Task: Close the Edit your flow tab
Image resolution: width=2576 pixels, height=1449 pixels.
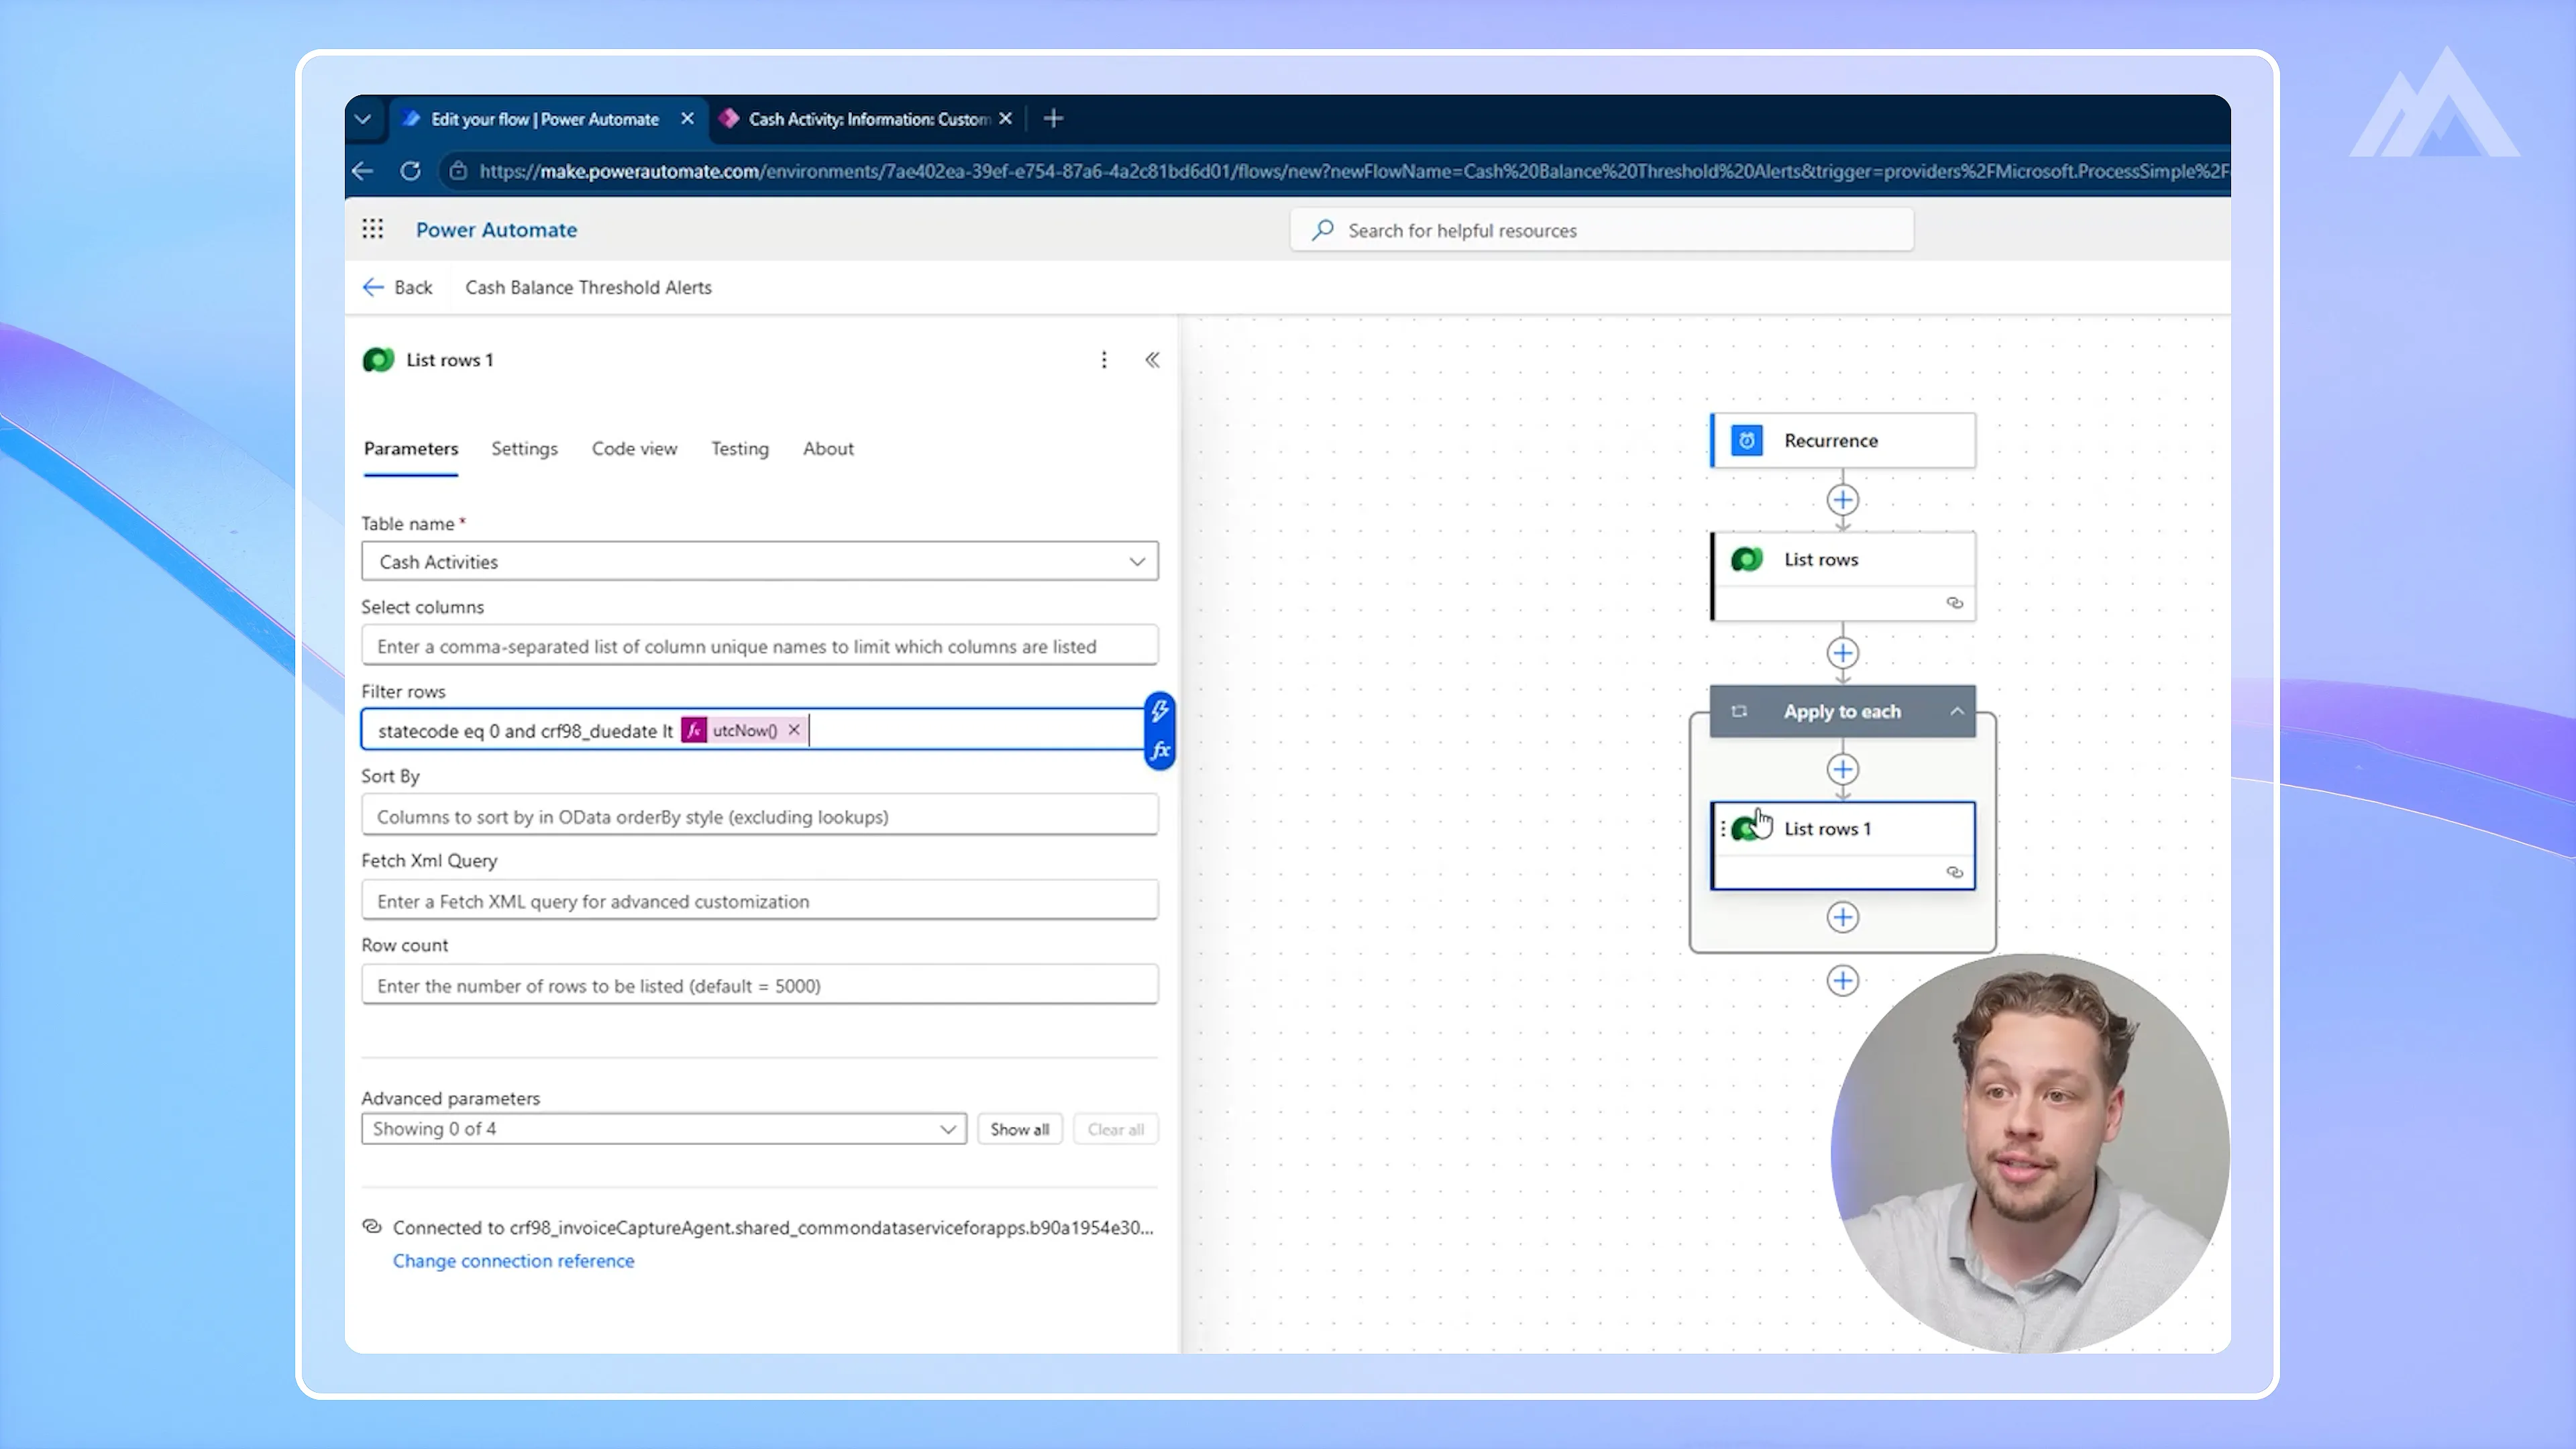Action: 687,119
